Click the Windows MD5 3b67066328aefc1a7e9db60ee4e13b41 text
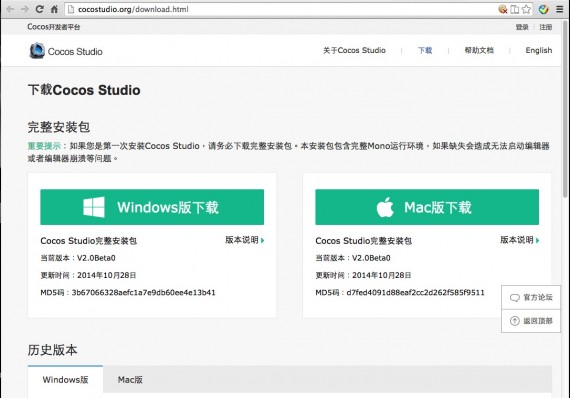This screenshot has height=398, width=570. 144,293
